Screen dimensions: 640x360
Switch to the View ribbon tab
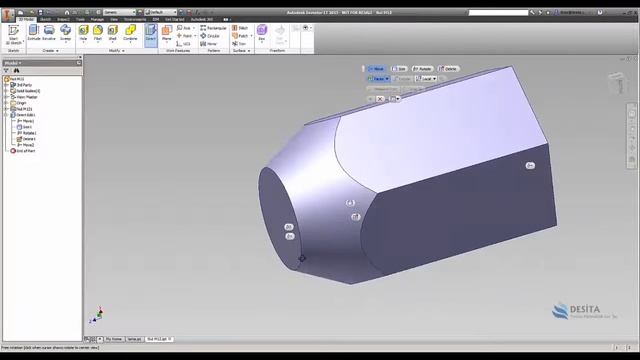114,19
